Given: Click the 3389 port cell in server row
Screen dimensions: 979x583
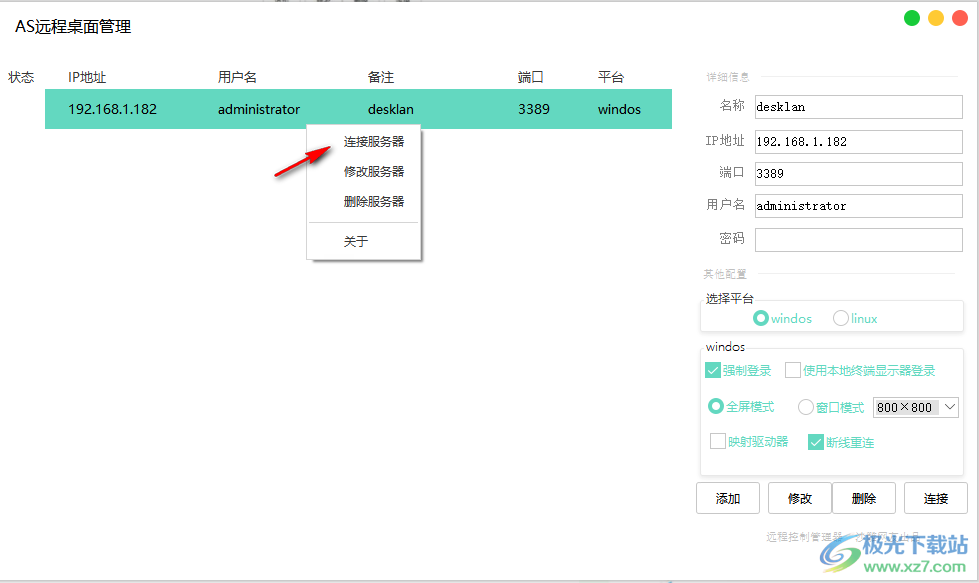Looking at the screenshot, I should pyautogui.click(x=534, y=109).
